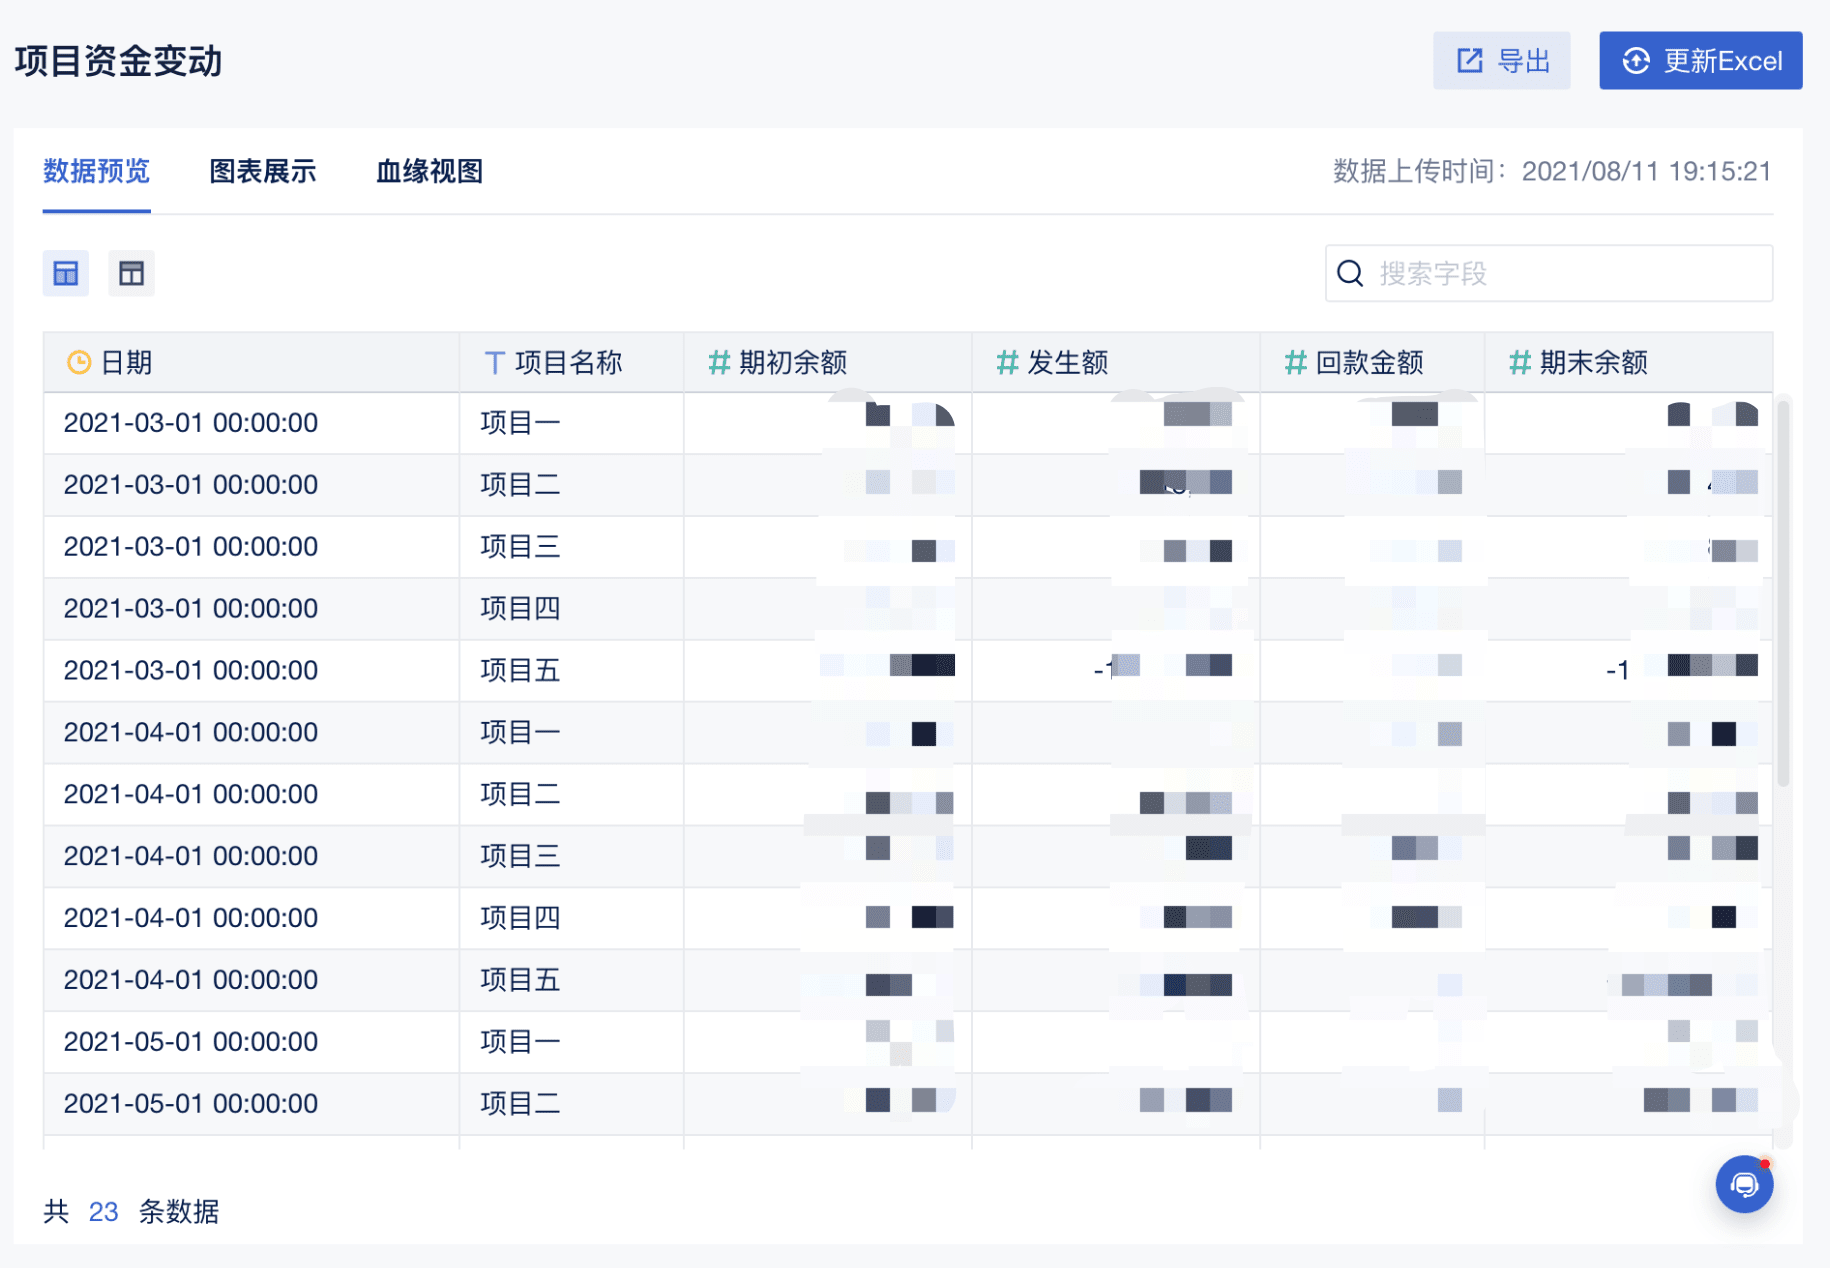
Task: Open the customer support chat bubble
Action: (x=1744, y=1184)
